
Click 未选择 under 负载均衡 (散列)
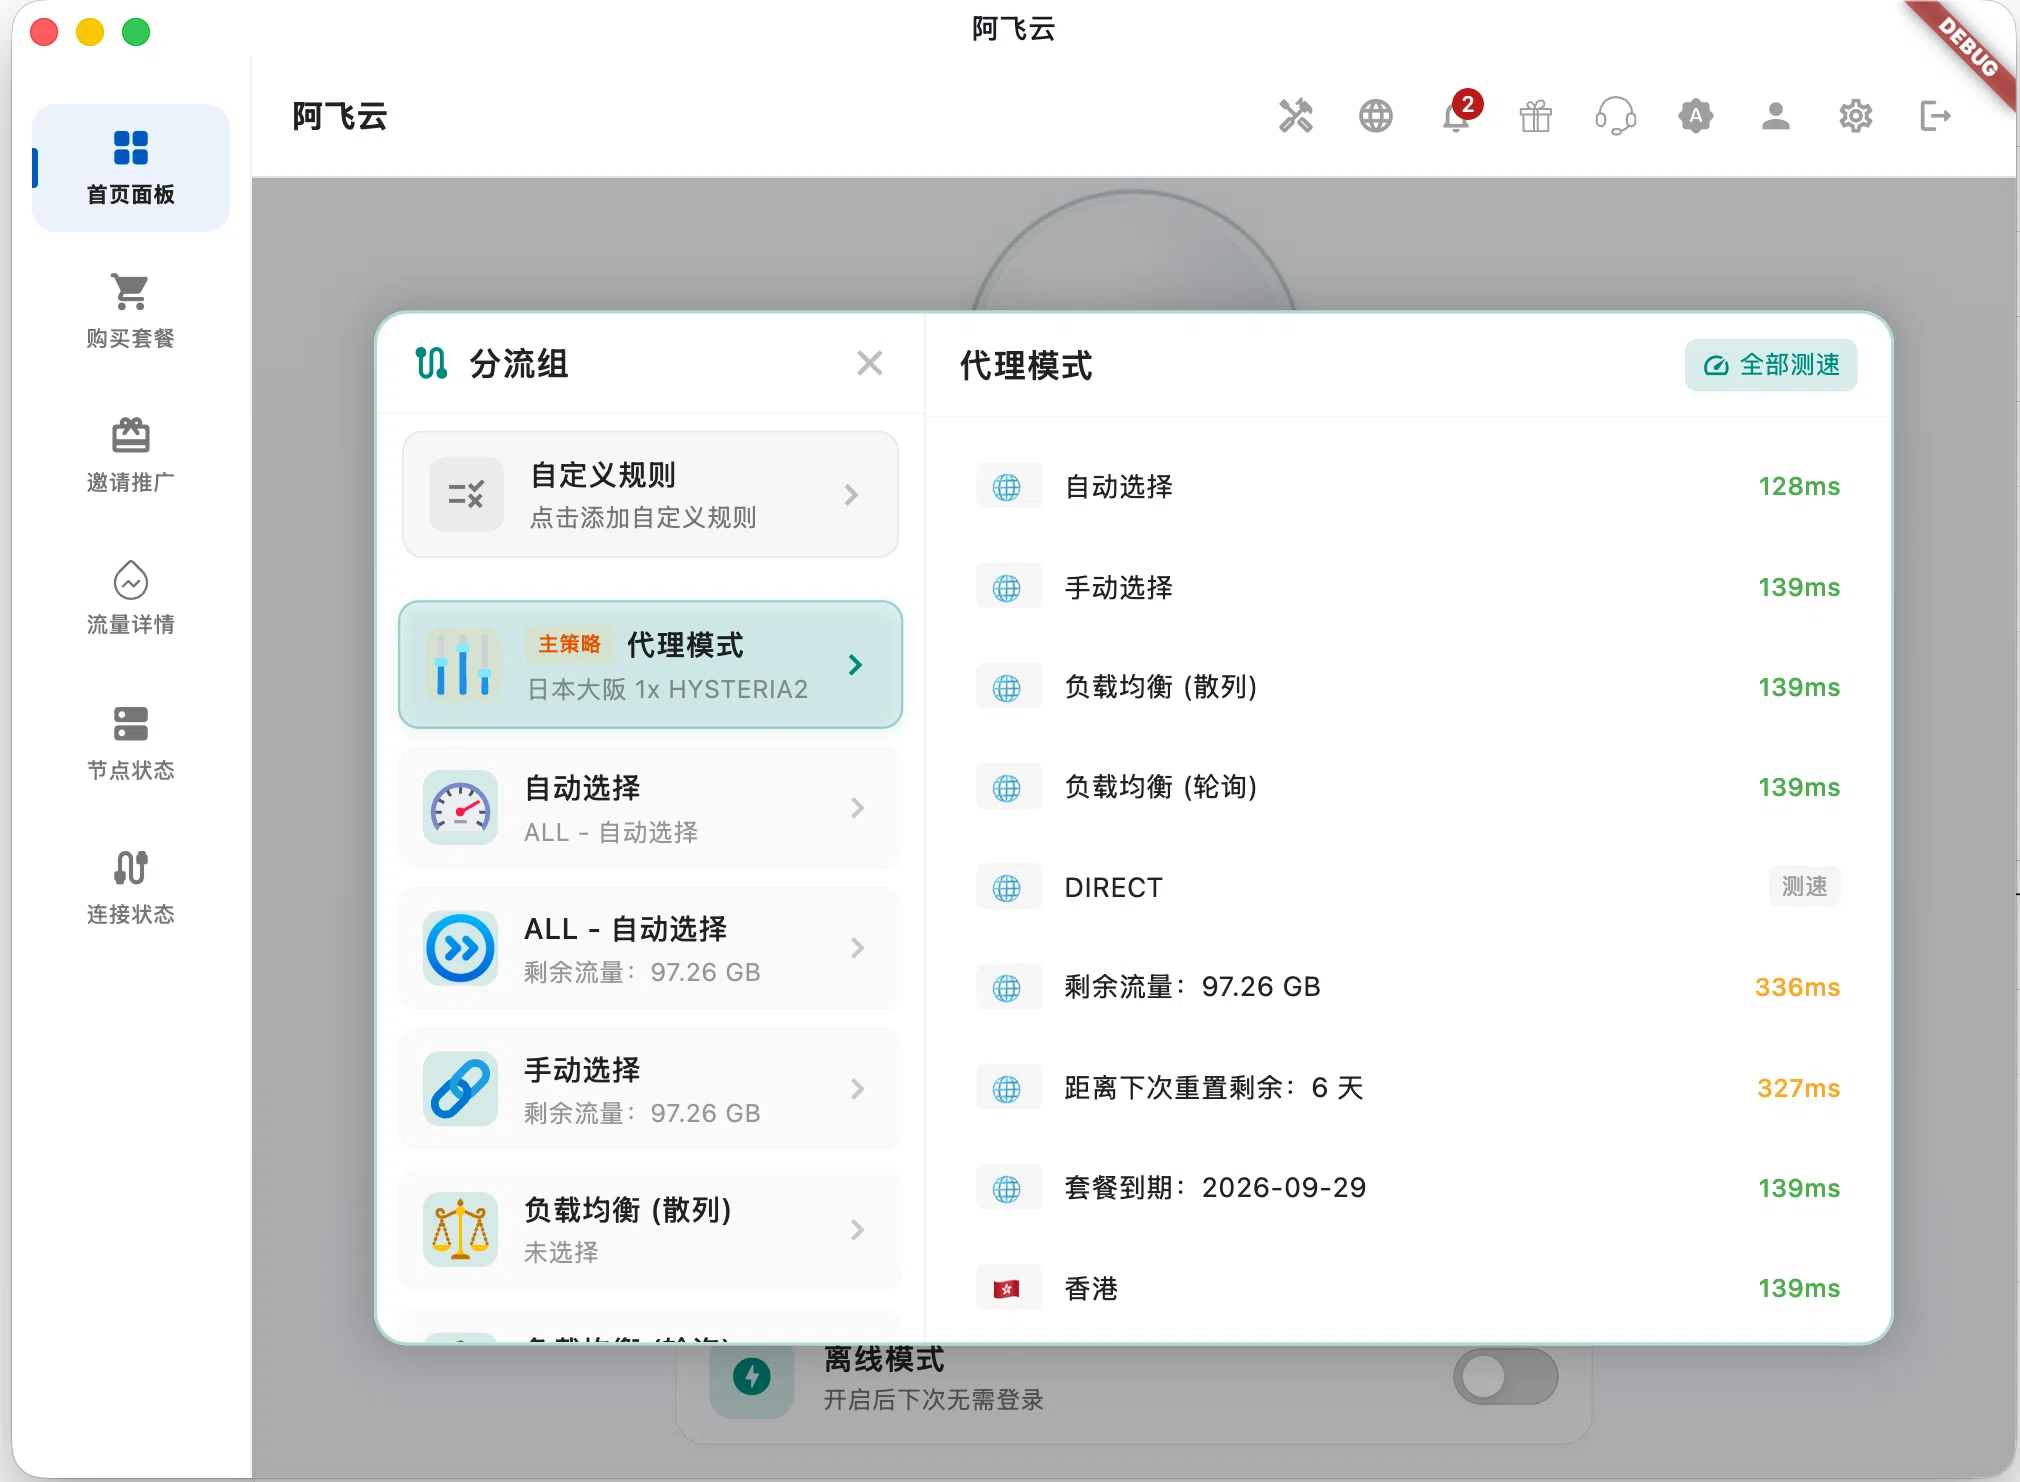click(x=561, y=1253)
